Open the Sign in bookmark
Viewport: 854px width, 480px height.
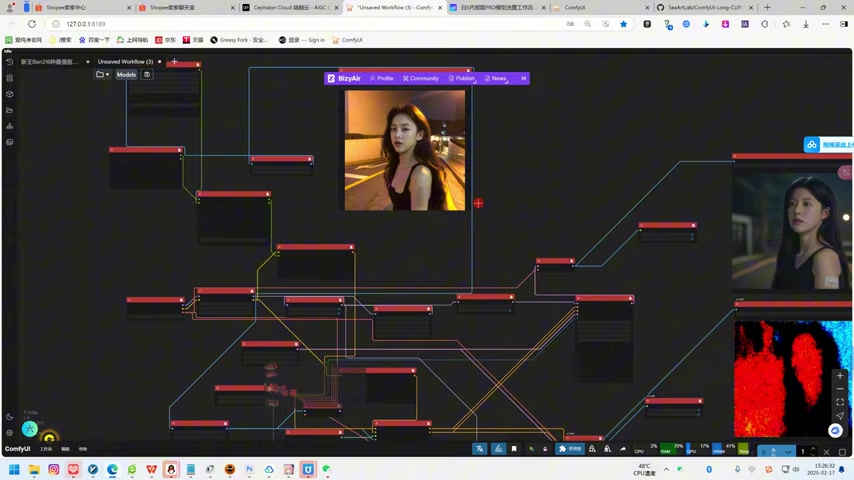302,40
